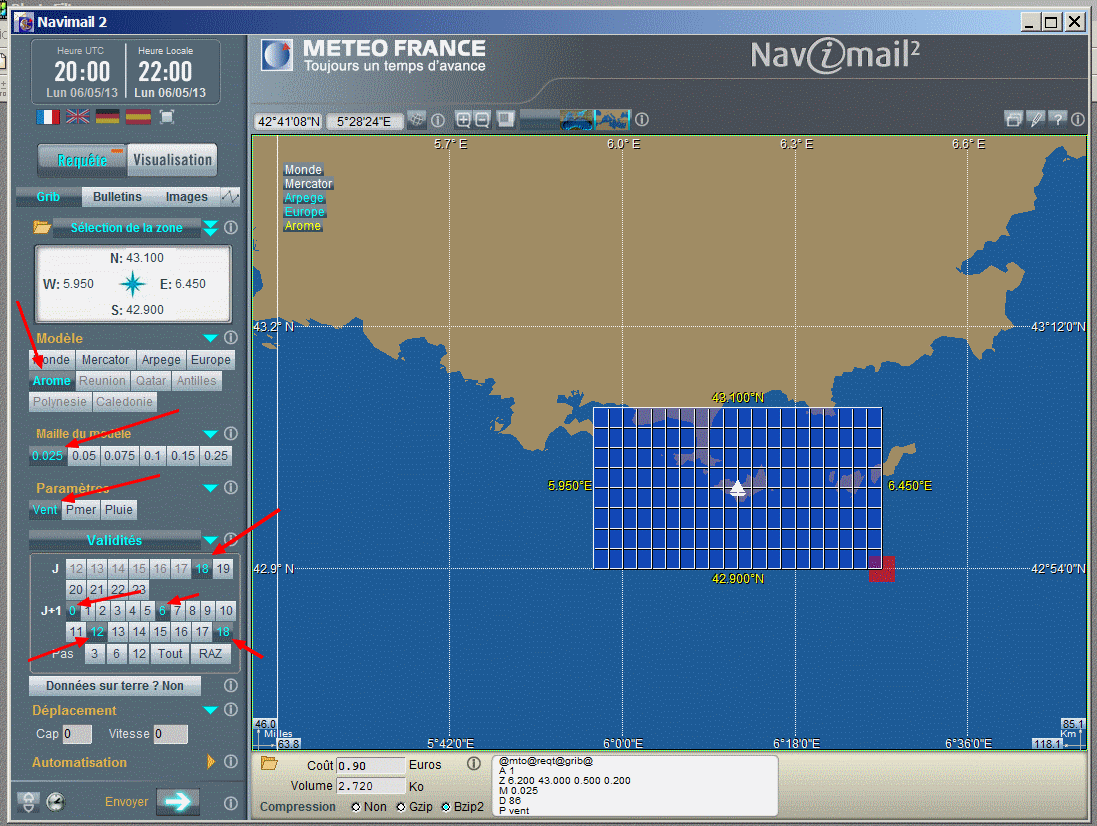Select the Europe model button

point(211,359)
